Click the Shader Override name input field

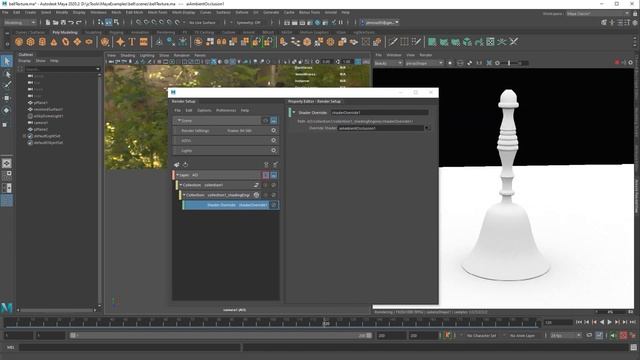click(380, 112)
